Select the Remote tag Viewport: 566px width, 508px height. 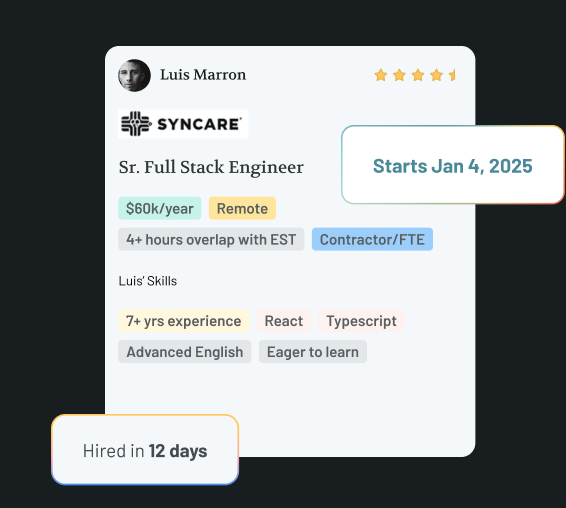tap(242, 208)
